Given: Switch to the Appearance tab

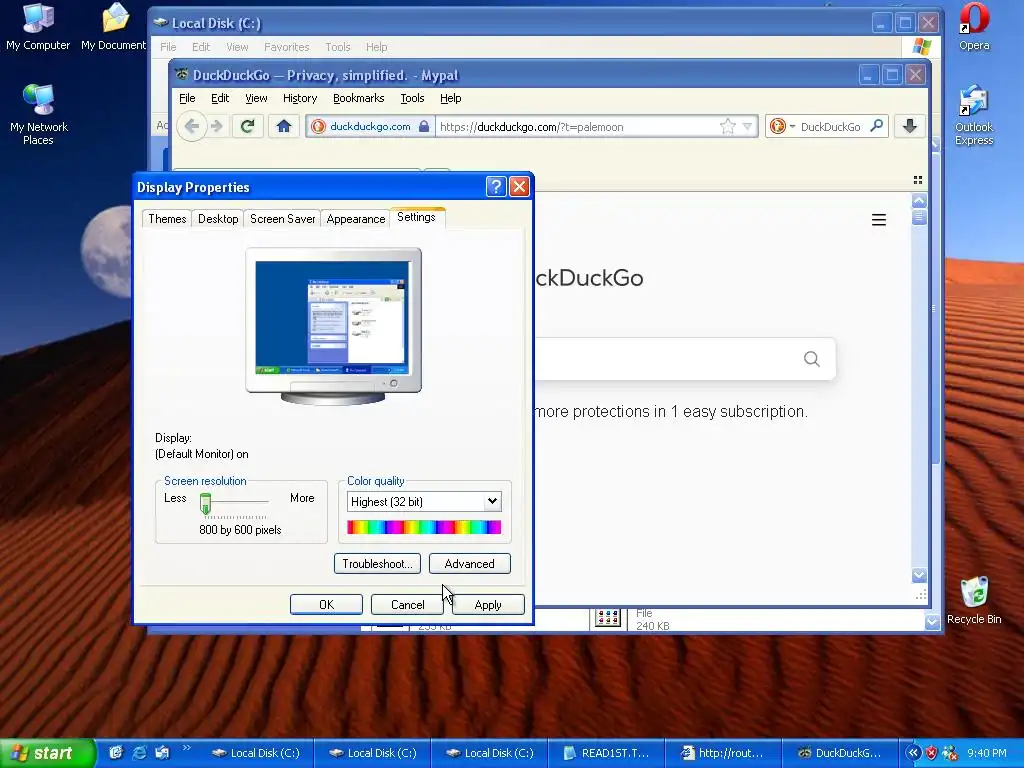Looking at the screenshot, I should 356,219.
